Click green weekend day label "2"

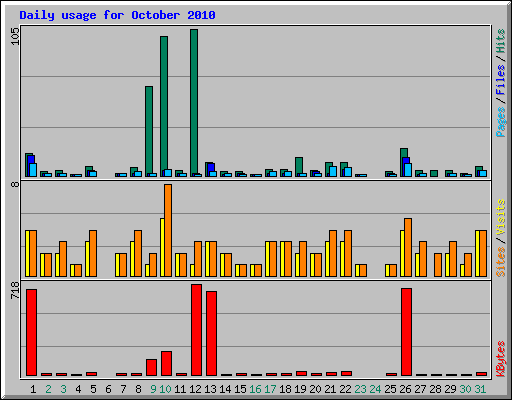48,389
